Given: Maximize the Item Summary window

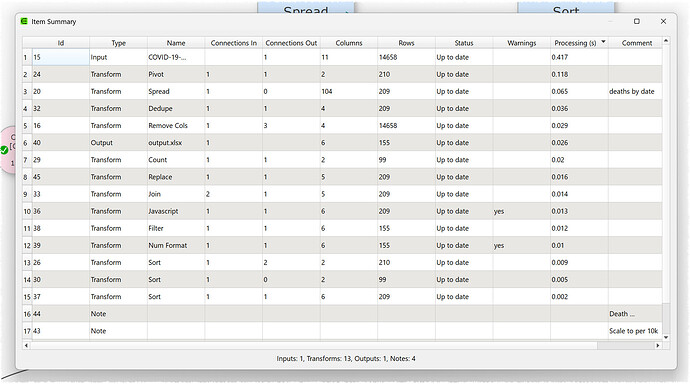Looking at the screenshot, I should [x=636, y=21].
